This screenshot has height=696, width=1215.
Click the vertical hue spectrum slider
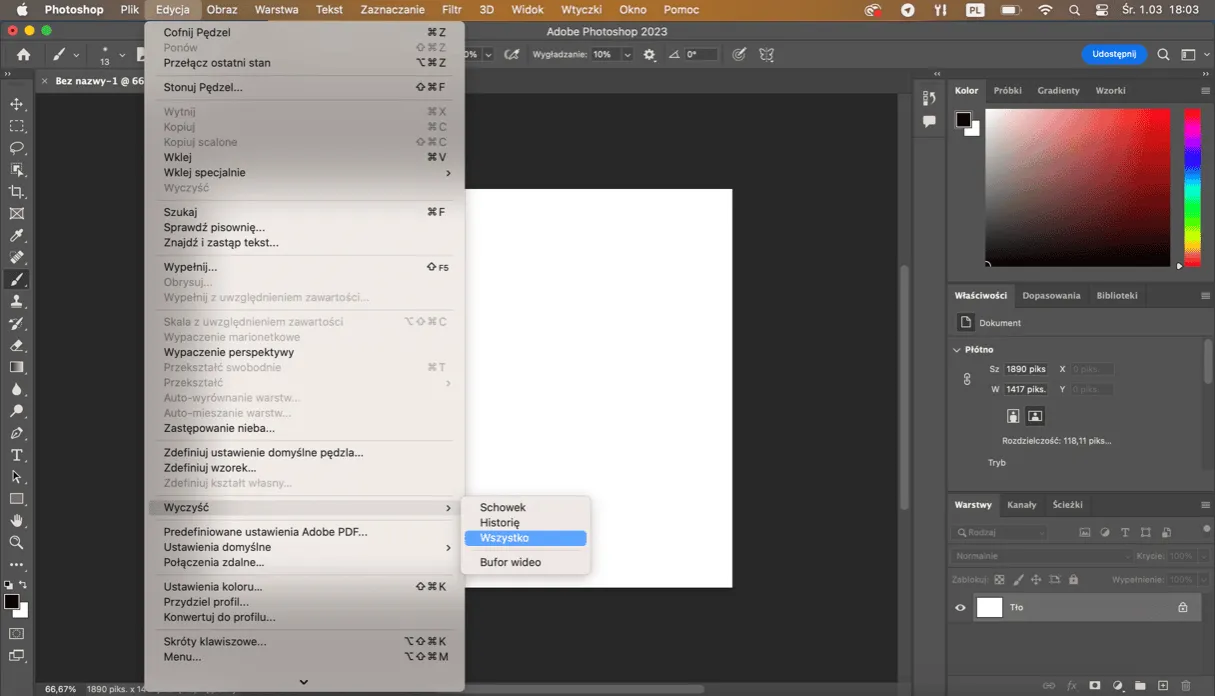click(1192, 185)
